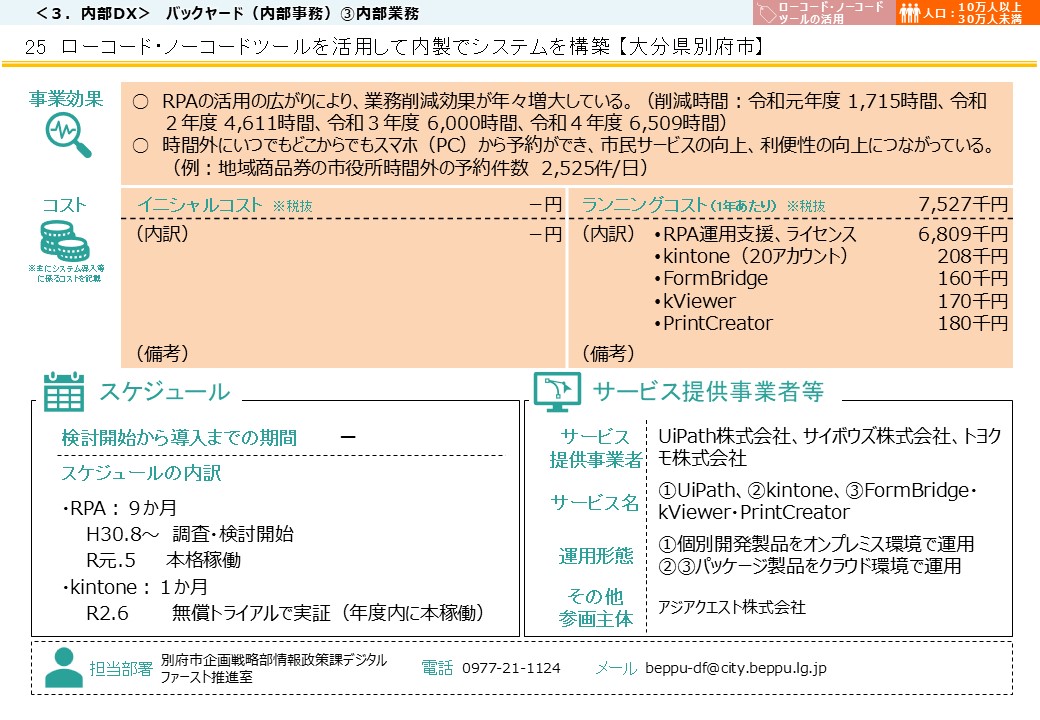Click the kintone (20アカウント) line
1040x720 pixels.
(x=751, y=256)
